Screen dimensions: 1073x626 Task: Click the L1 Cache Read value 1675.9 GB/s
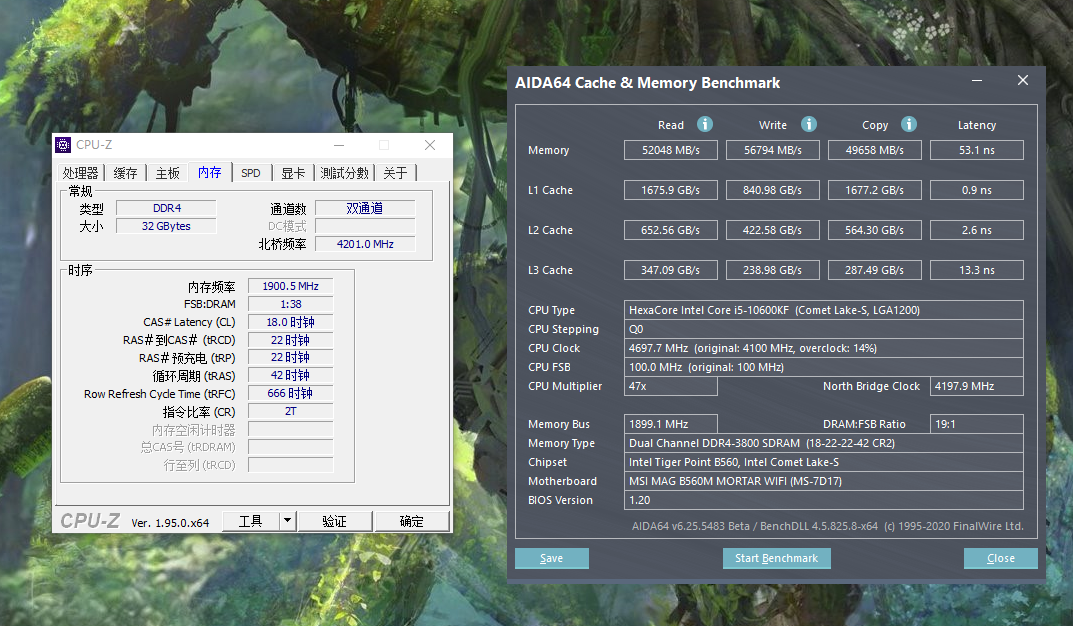click(x=671, y=190)
